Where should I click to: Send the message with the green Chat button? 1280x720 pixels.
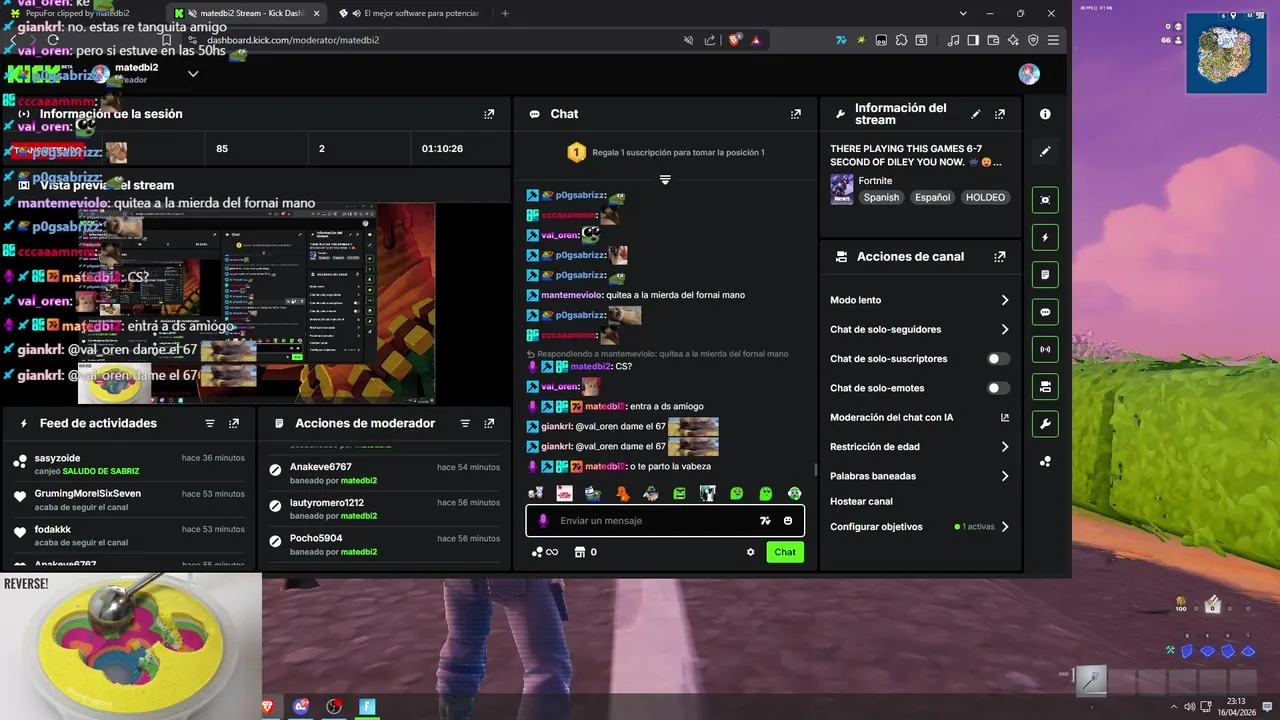point(785,552)
